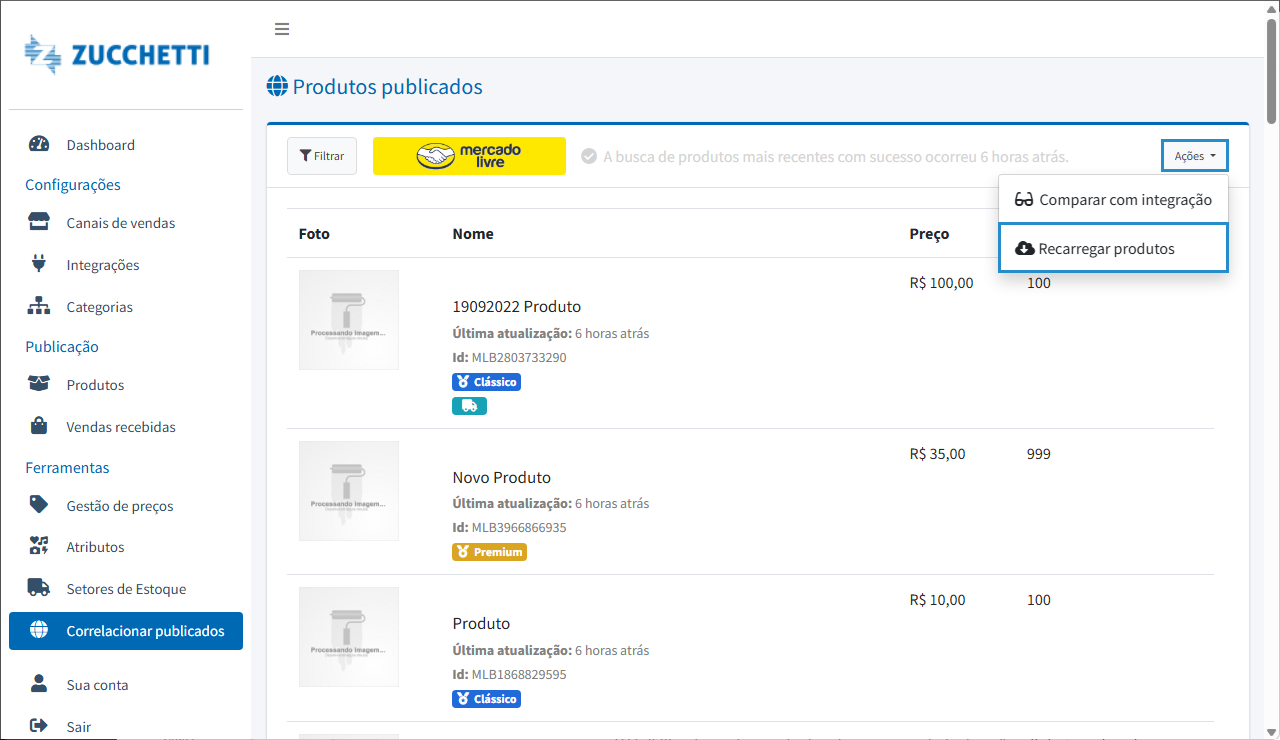Click the teal shipping truck badge
Viewport: 1280px width, 740px height.
[469, 406]
